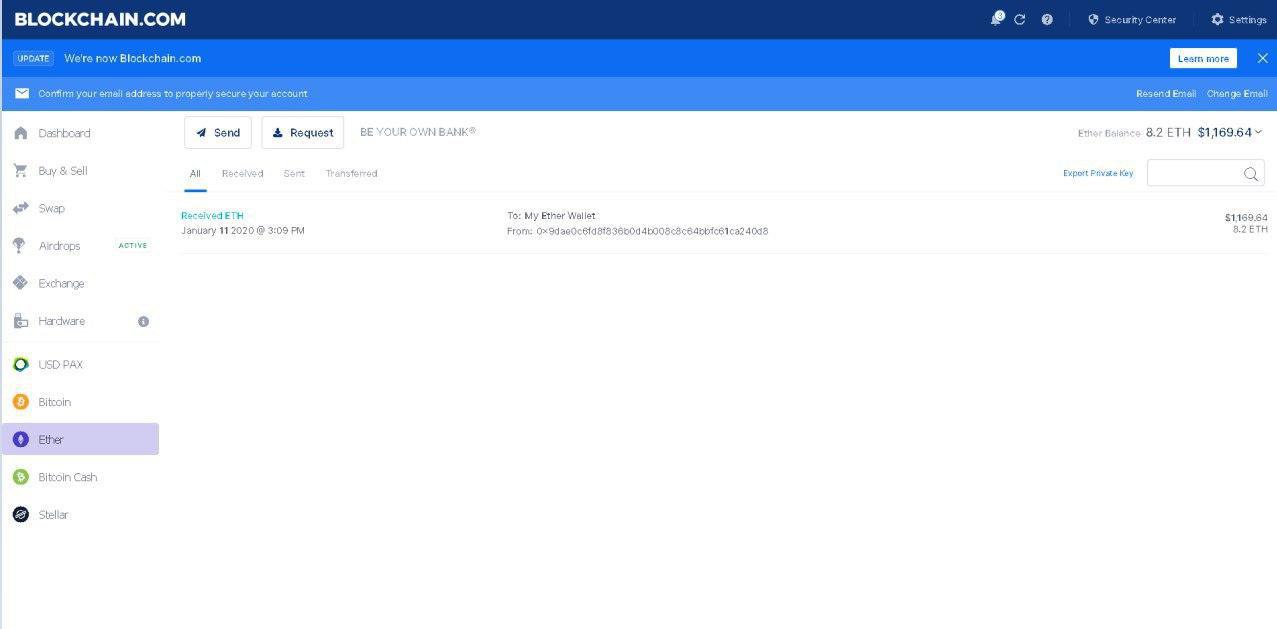Click Export Private Key link

(1098, 173)
